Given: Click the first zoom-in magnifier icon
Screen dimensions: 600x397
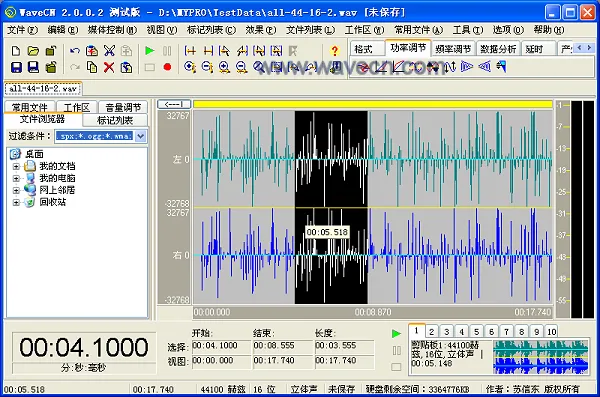Looking at the screenshot, I should pyautogui.click(x=190, y=67).
